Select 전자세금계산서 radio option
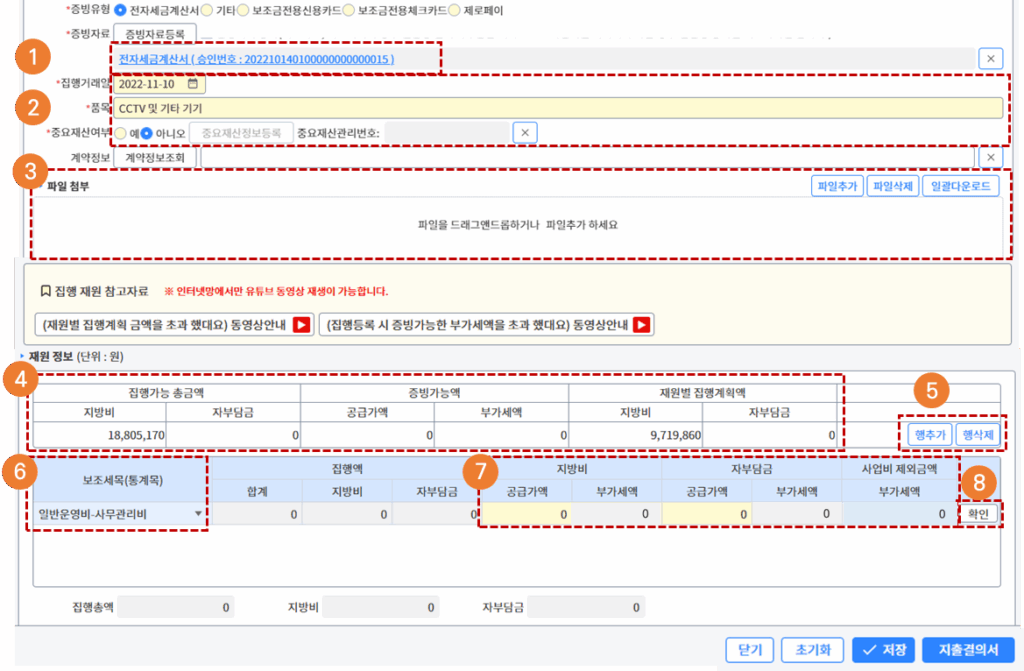 [x=120, y=10]
